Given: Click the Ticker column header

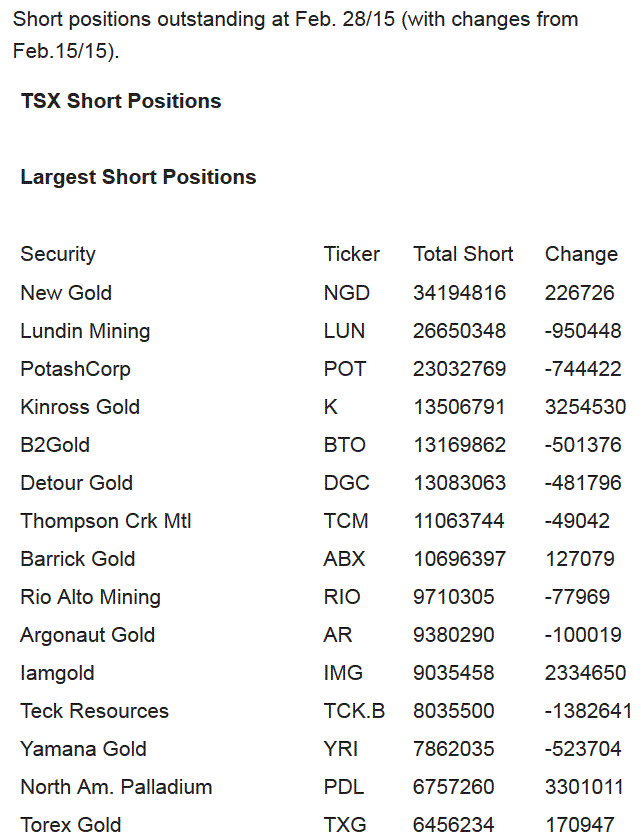Looking at the screenshot, I should point(352,254).
